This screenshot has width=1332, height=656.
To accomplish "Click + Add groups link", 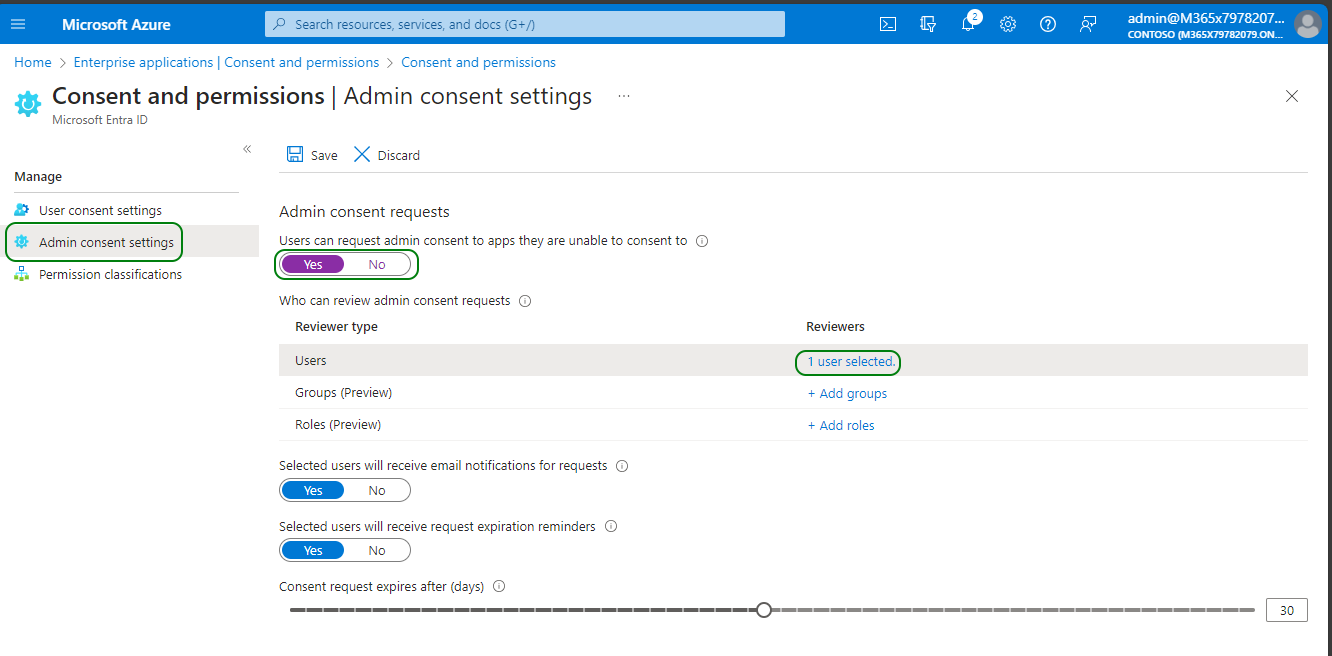I will point(847,394).
